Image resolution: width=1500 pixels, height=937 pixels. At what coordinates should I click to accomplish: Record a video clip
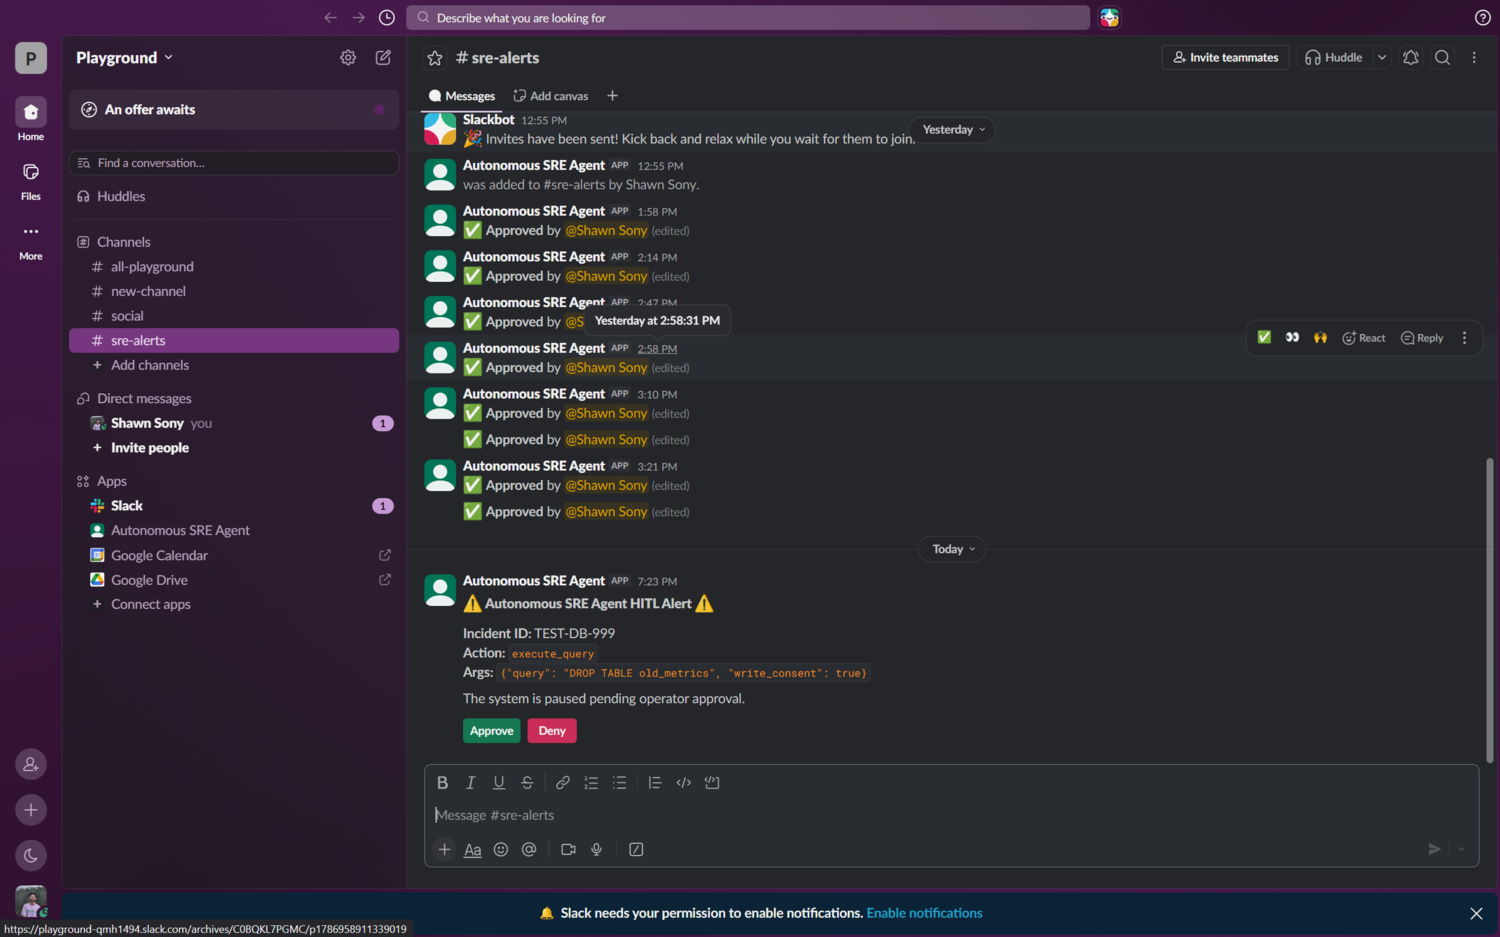click(x=568, y=849)
